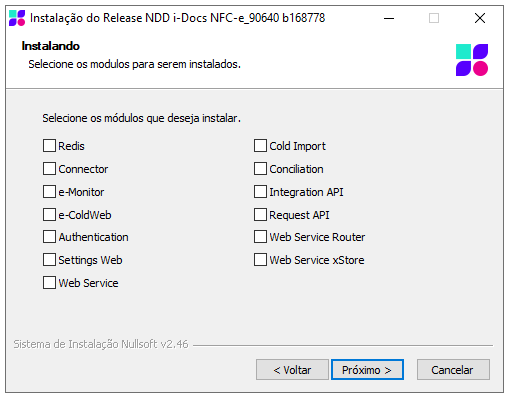Select the e-Monitor module checkbox
Screen dimensions: 510x401
[49, 192]
